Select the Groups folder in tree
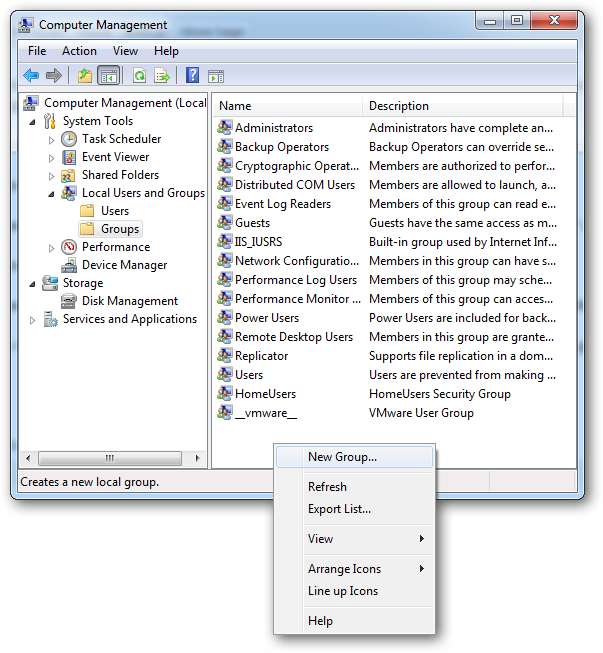This screenshot has width=603, height=653. [x=111, y=229]
